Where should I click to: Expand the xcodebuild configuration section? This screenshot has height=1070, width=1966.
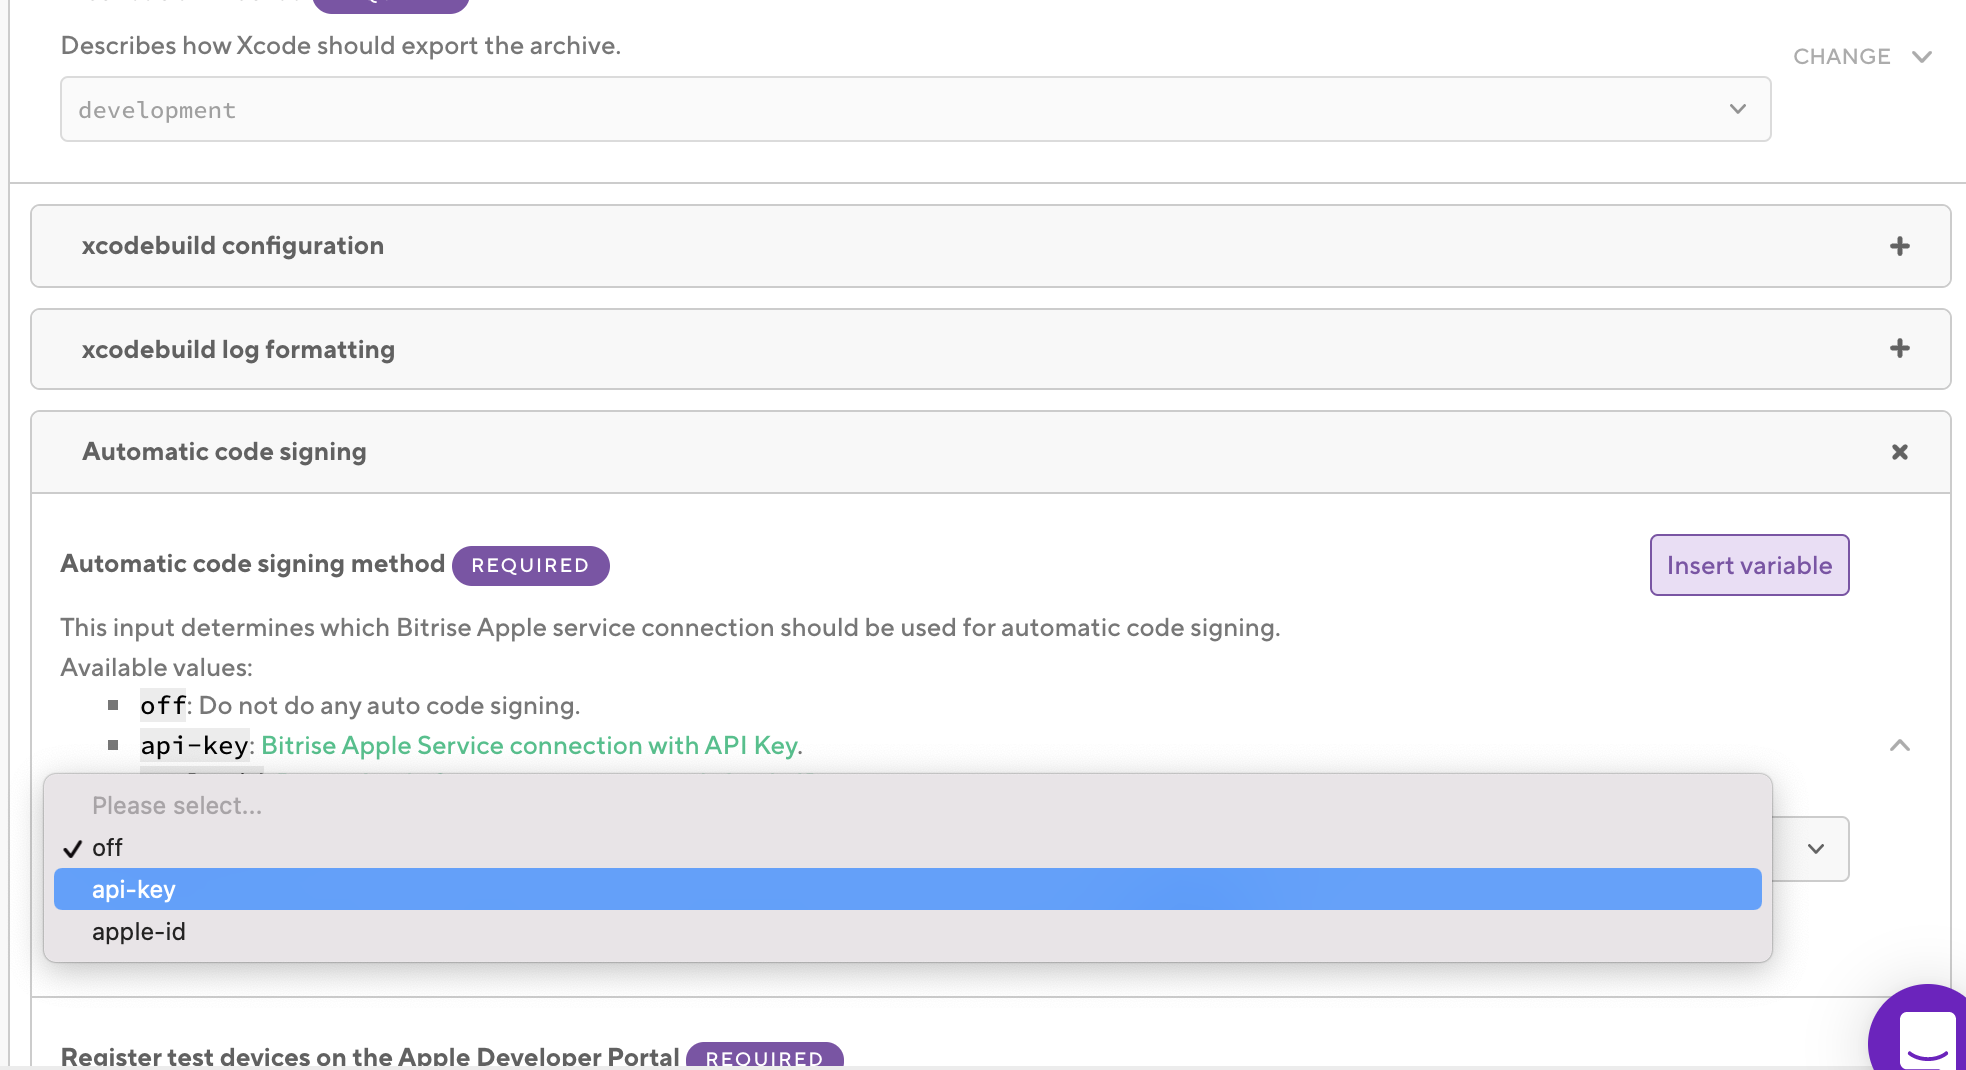pos(233,246)
